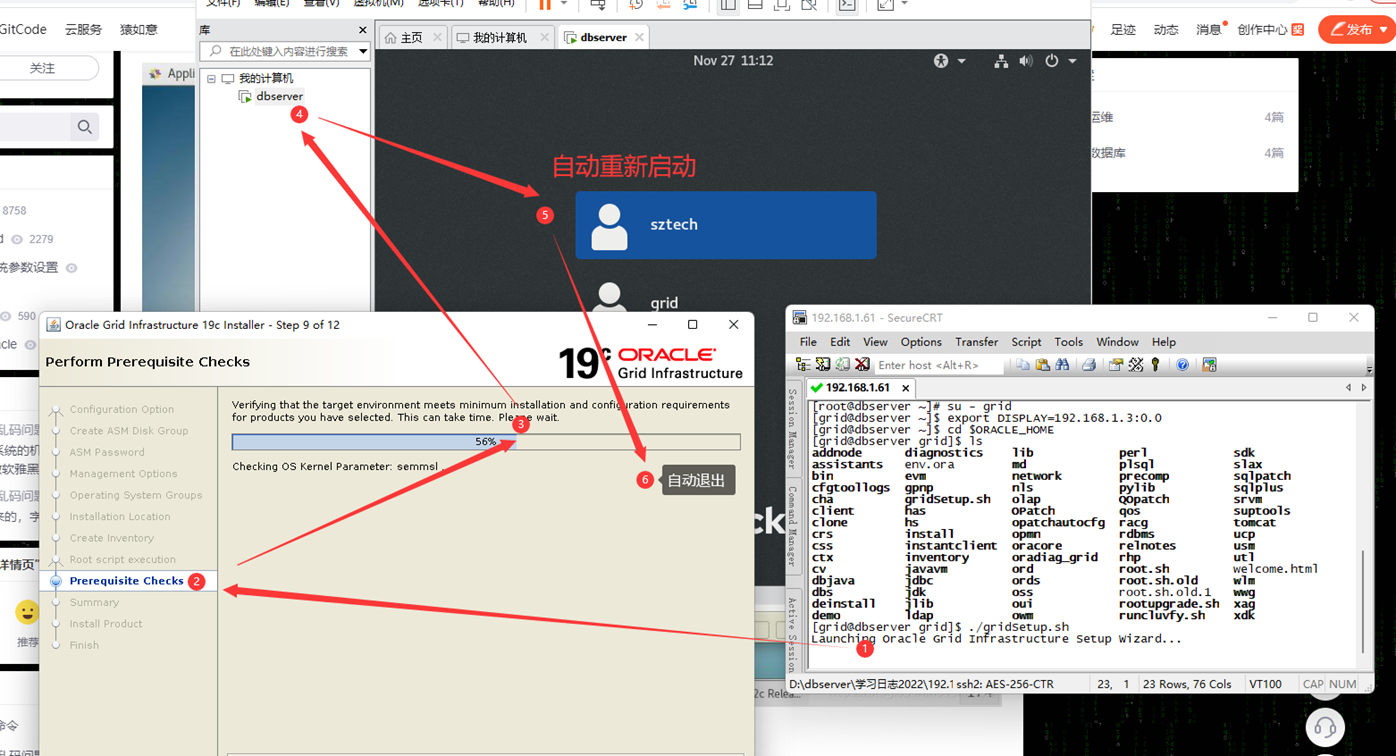This screenshot has height=756, width=1396.
Task: Switch to the 我的计算机 tab
Action: coord(500,37)
